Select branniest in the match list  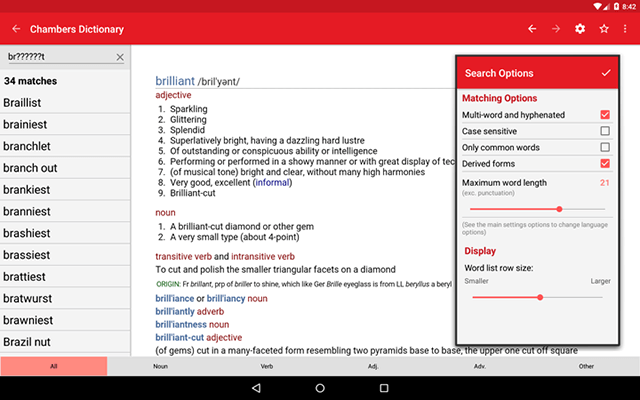pyautogui.click(x=65, y=211)
